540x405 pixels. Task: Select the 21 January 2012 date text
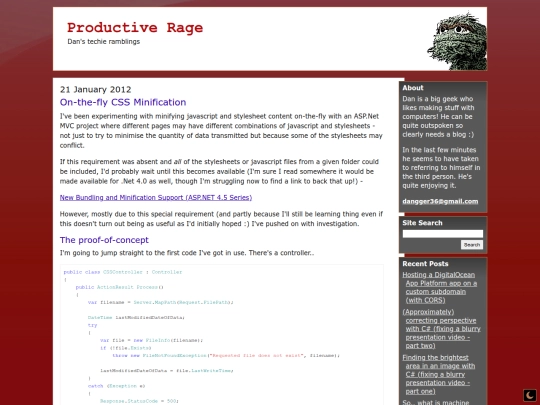pyautogui.click(x=95, y=90)
